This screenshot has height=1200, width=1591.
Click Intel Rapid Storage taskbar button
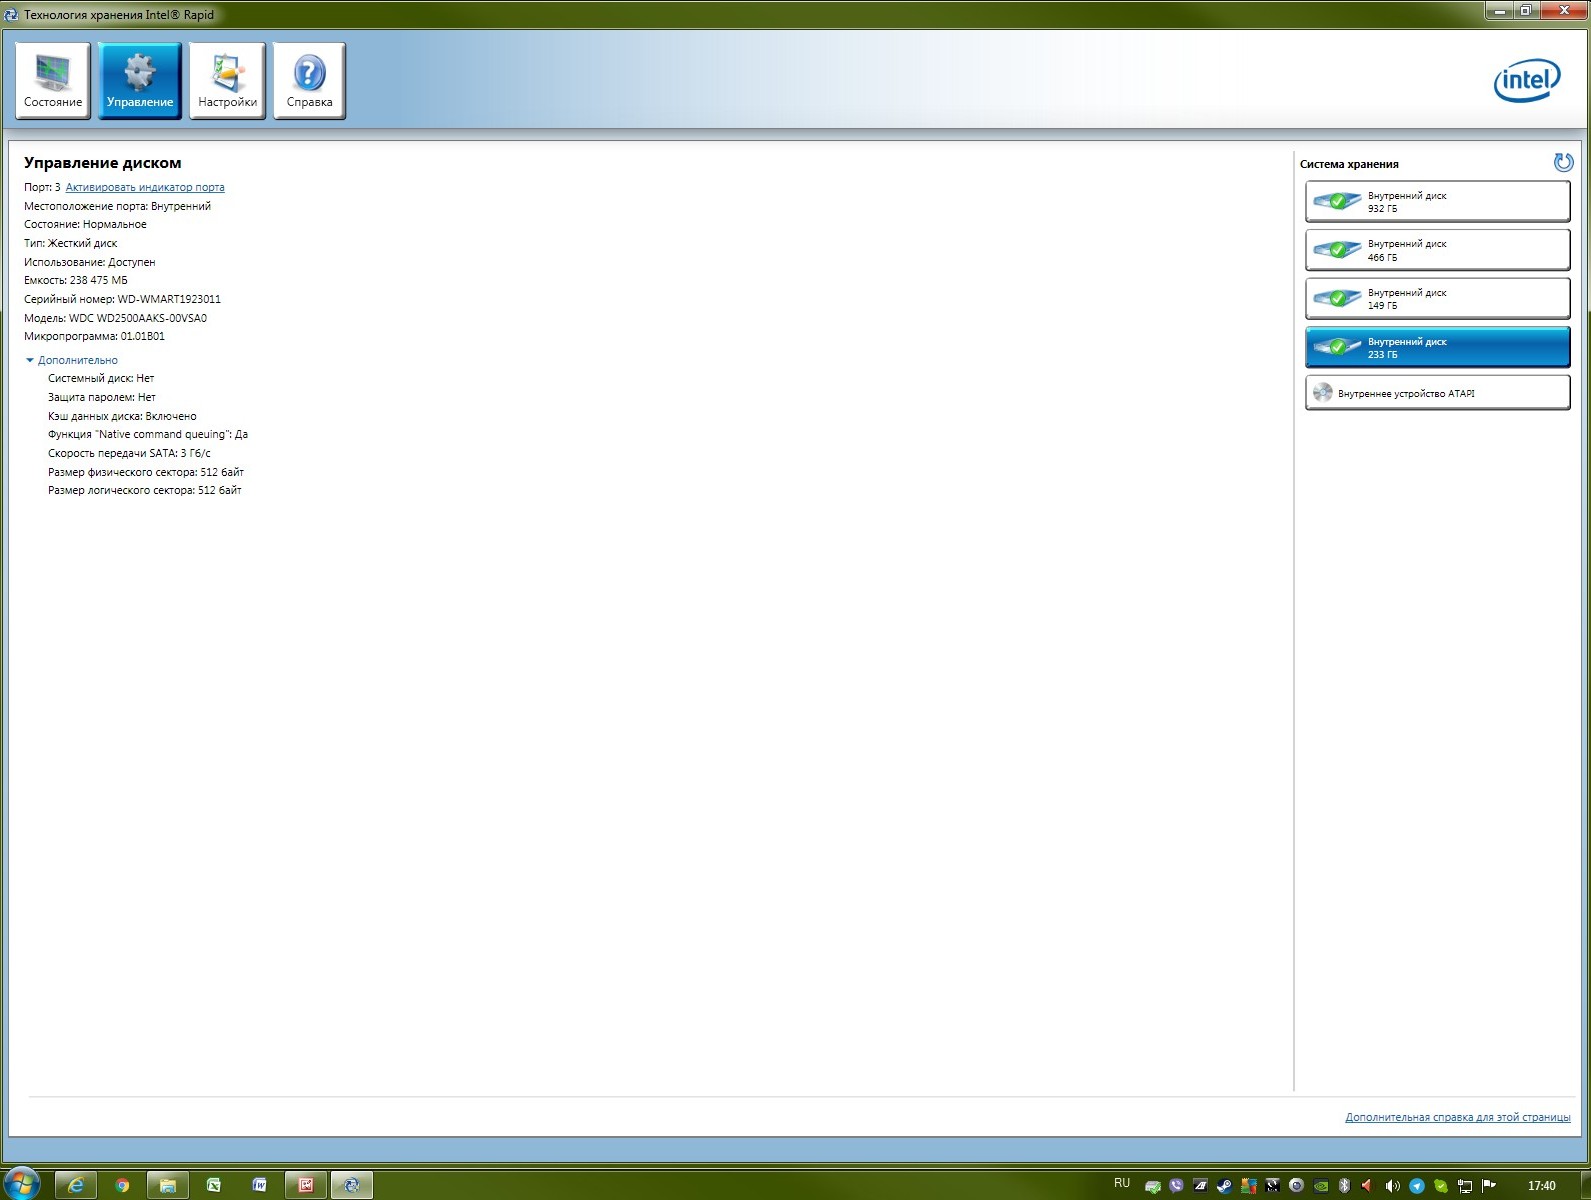pos(352,1185)
